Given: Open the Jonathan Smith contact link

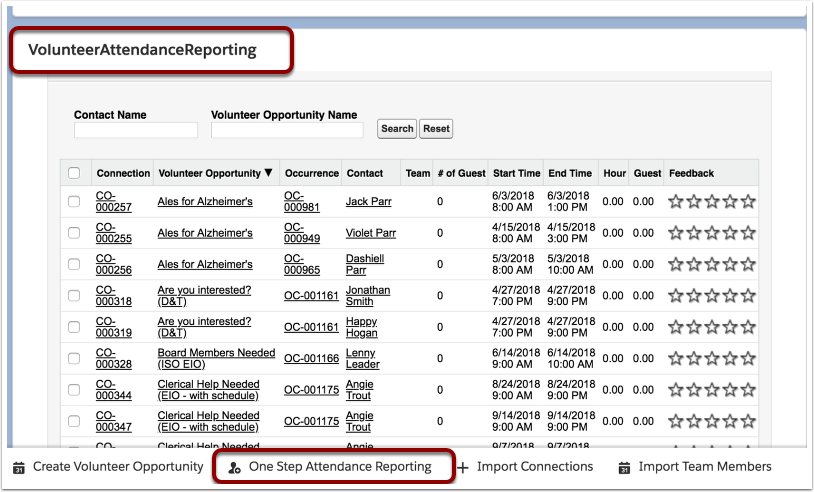Looking at the screenshot, I should pos(368,296).
